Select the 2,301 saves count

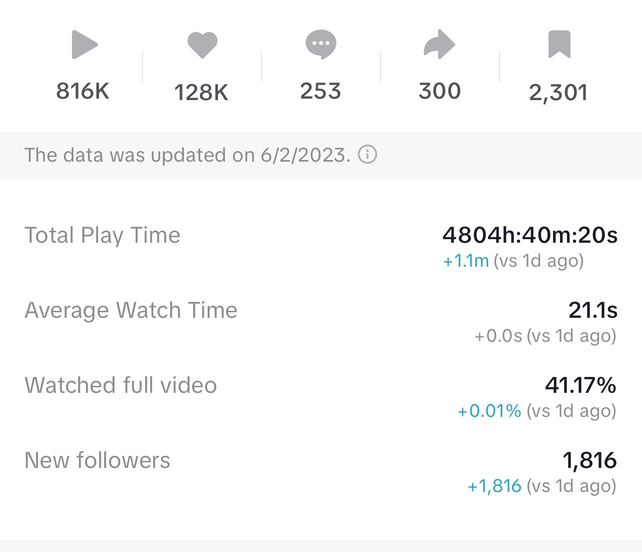click(558, 93)
